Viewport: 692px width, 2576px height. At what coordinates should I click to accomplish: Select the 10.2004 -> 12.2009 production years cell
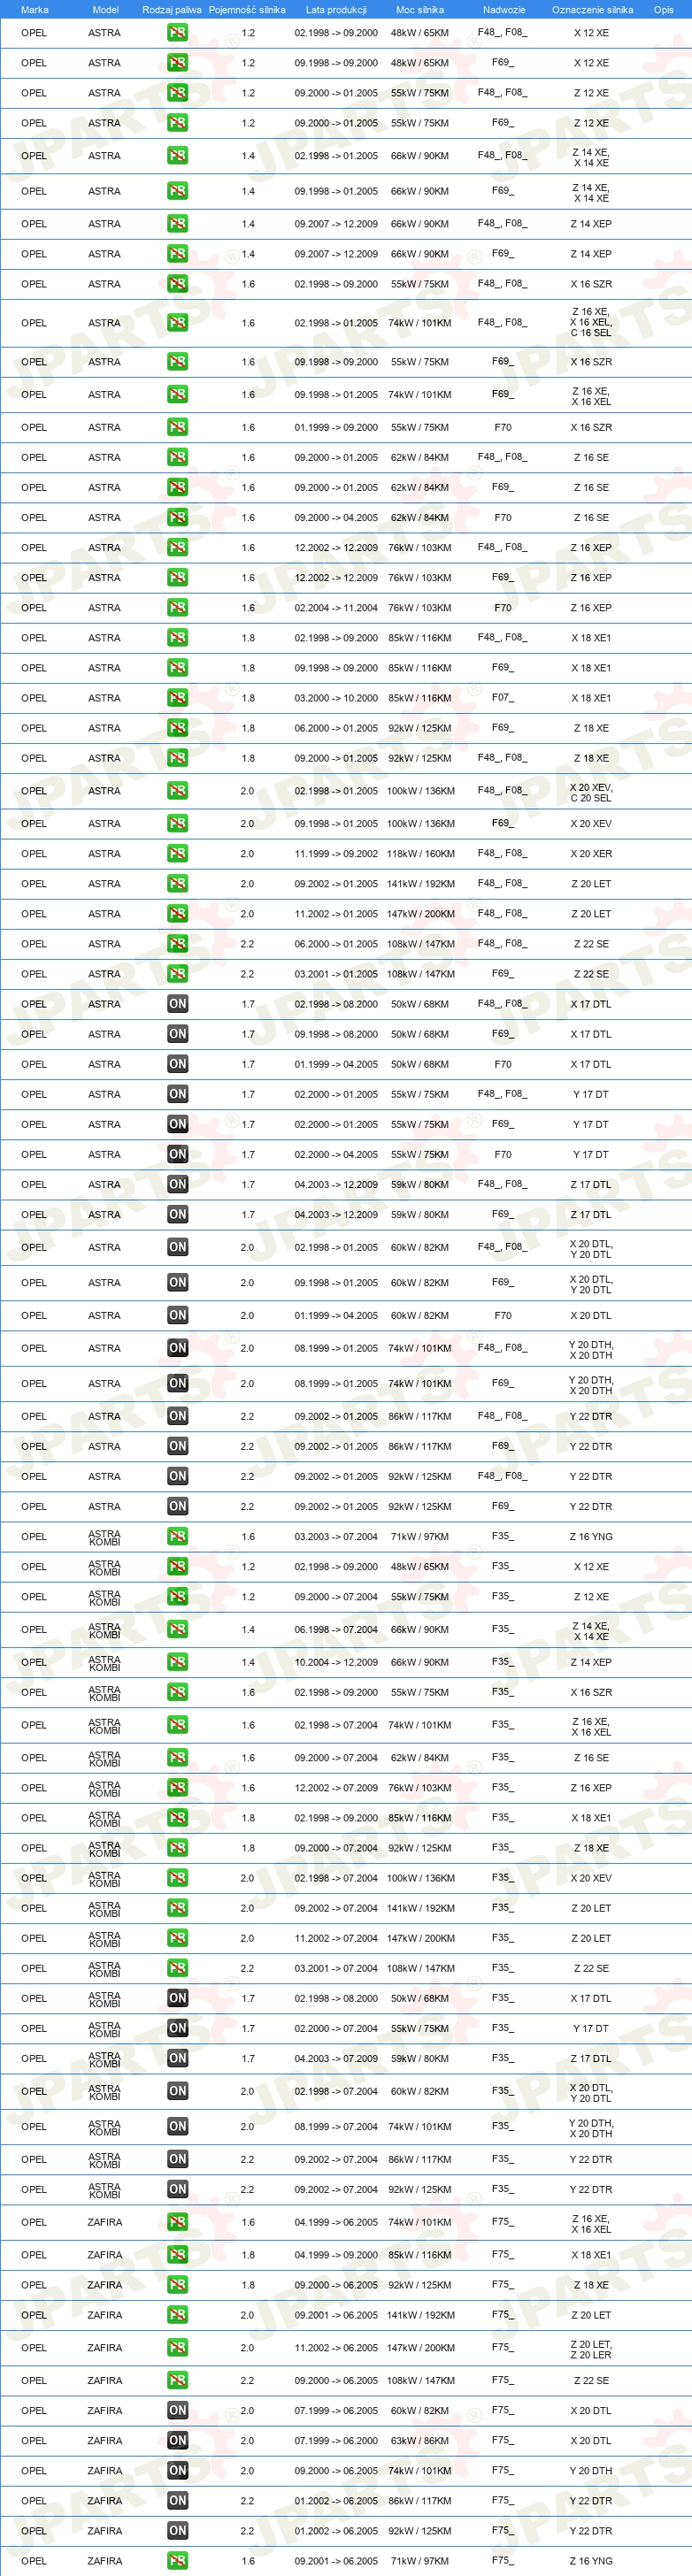coord(336,1662)
